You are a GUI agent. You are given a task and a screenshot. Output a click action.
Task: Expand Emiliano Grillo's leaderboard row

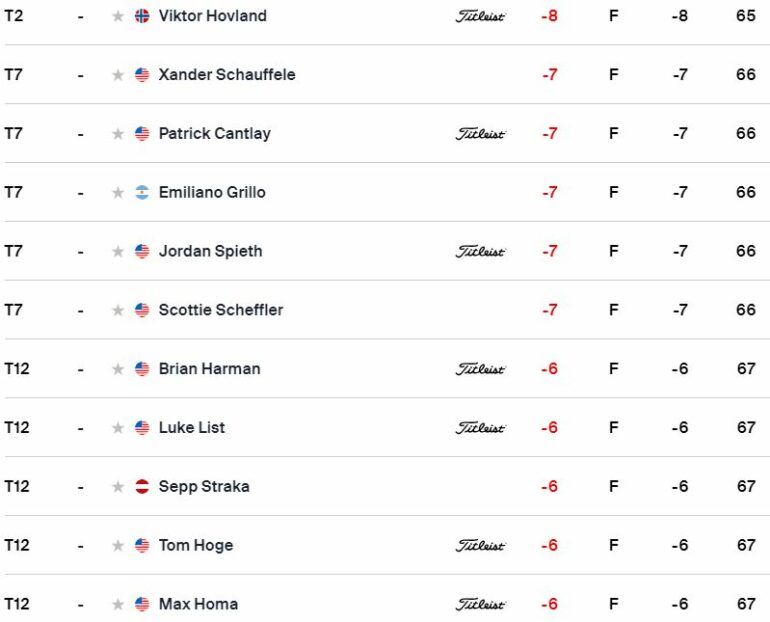point(385,192)
